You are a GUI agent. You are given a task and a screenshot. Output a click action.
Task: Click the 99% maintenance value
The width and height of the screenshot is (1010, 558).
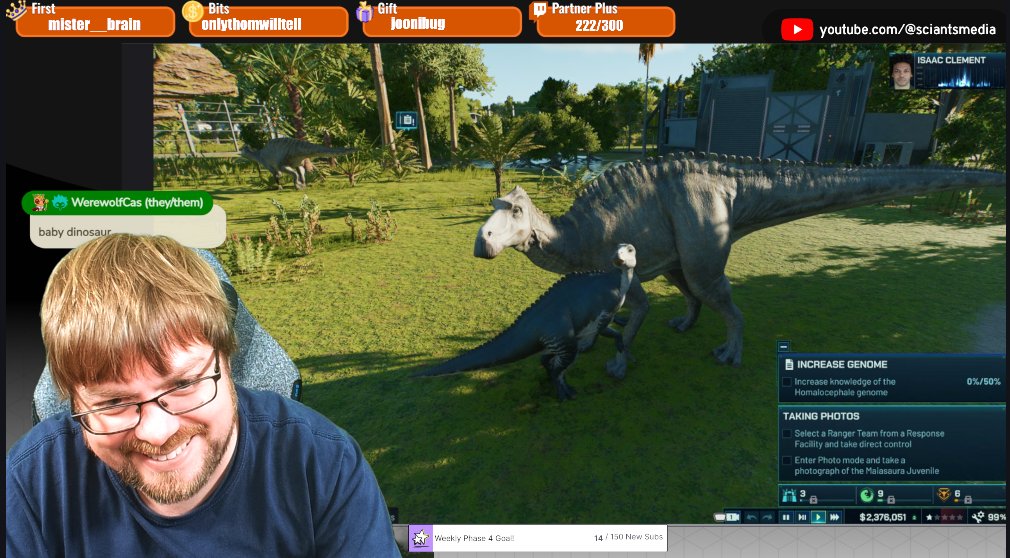coord(996,517)
